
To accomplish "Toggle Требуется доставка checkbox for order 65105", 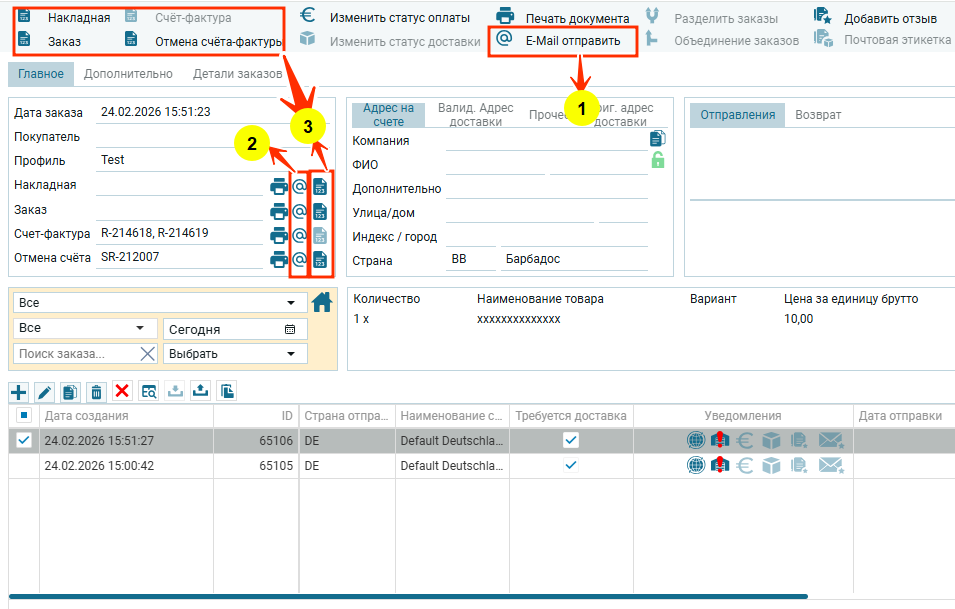I will (x=570, y=465).
